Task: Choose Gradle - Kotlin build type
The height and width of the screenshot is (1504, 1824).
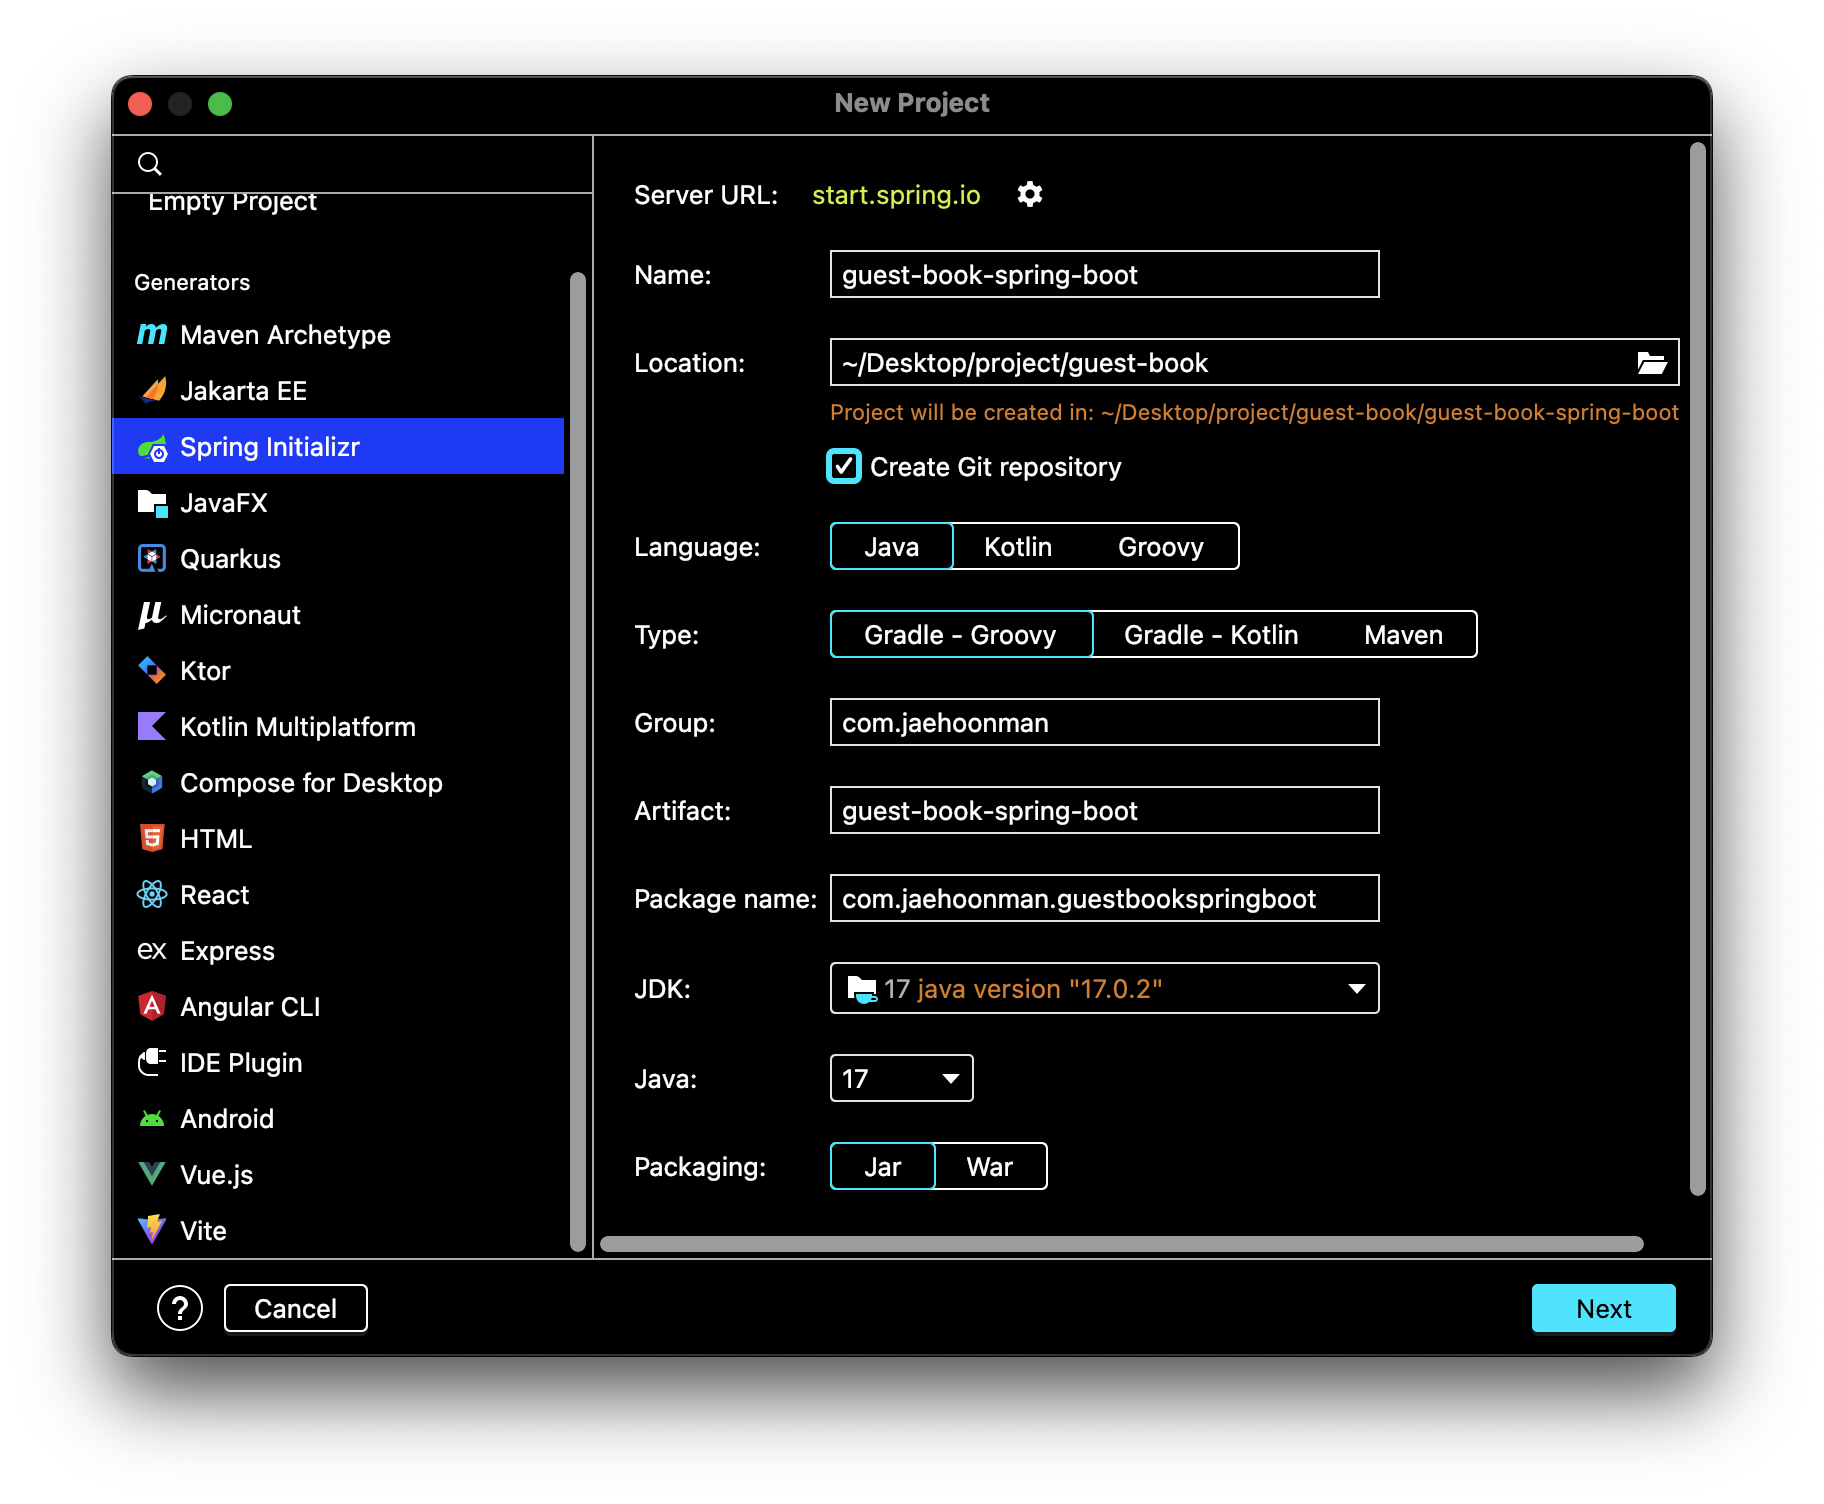Action: pos(1211,635)
